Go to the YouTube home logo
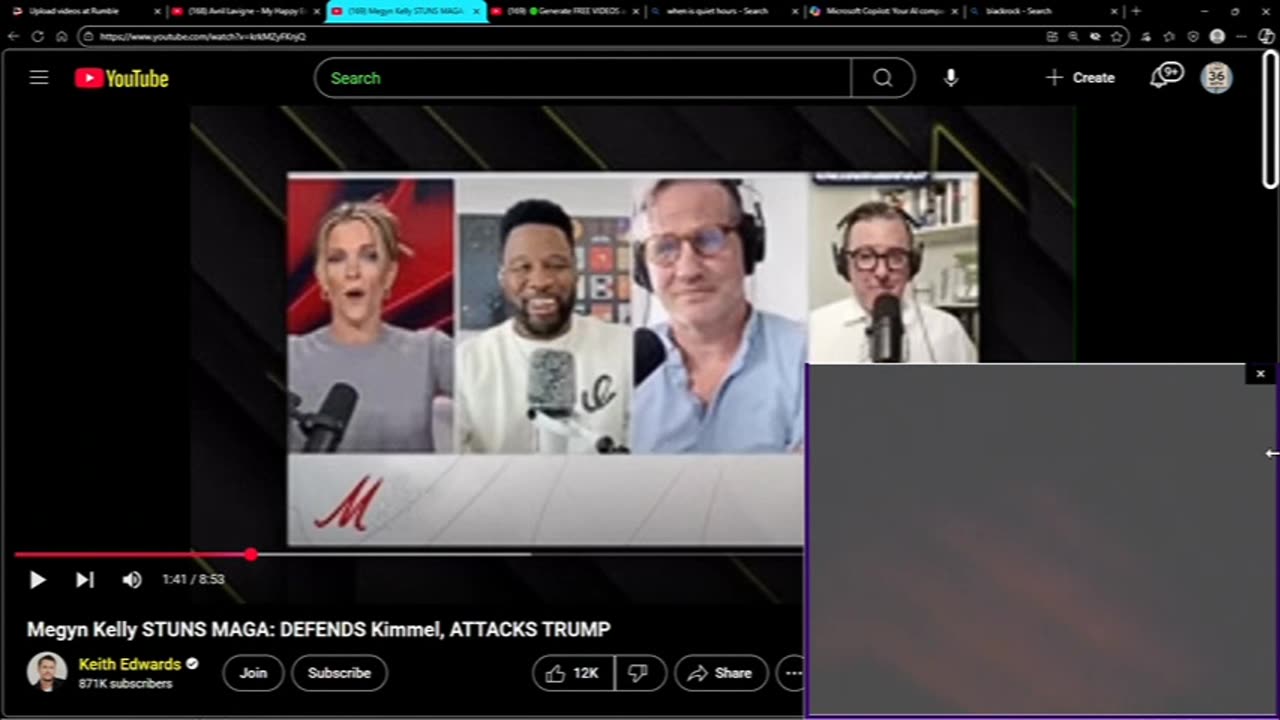The height and width of the screenshot is (720, 1280). (x=122, y=78)
